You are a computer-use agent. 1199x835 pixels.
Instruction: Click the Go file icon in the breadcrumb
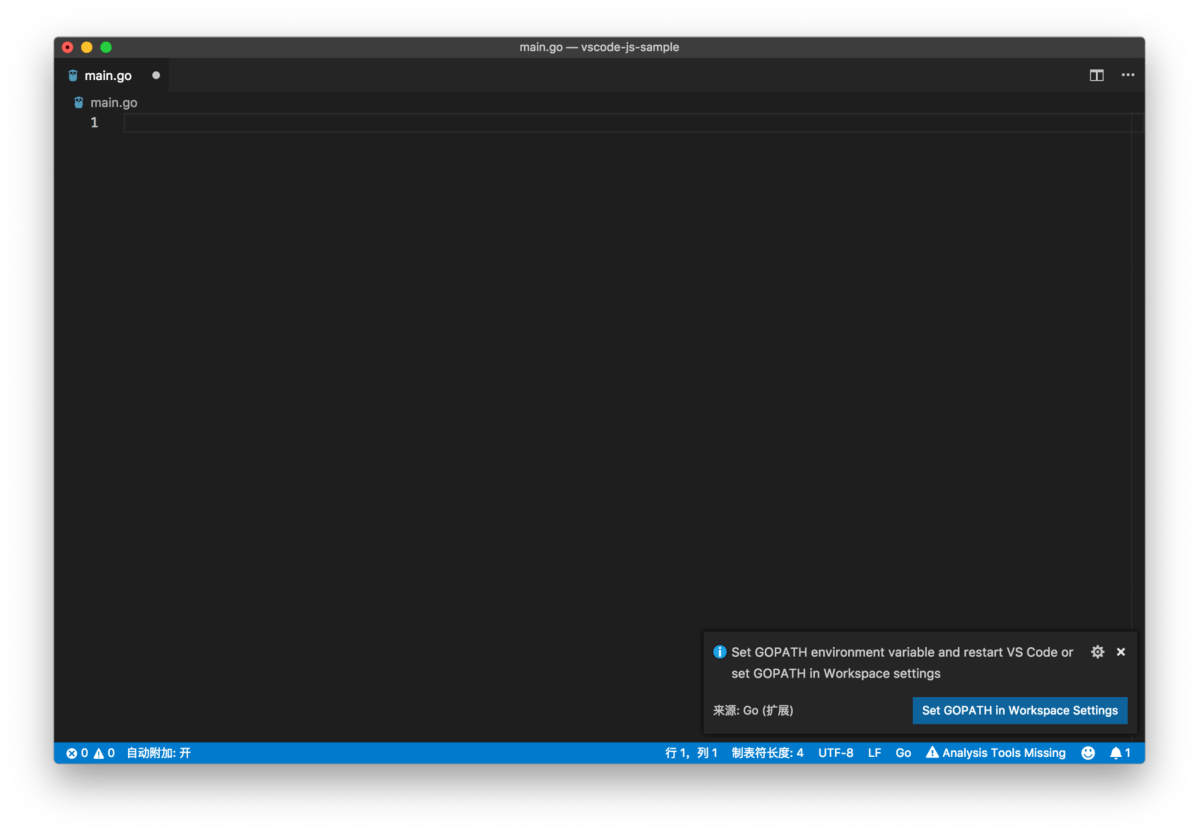(x=79, y=102)
